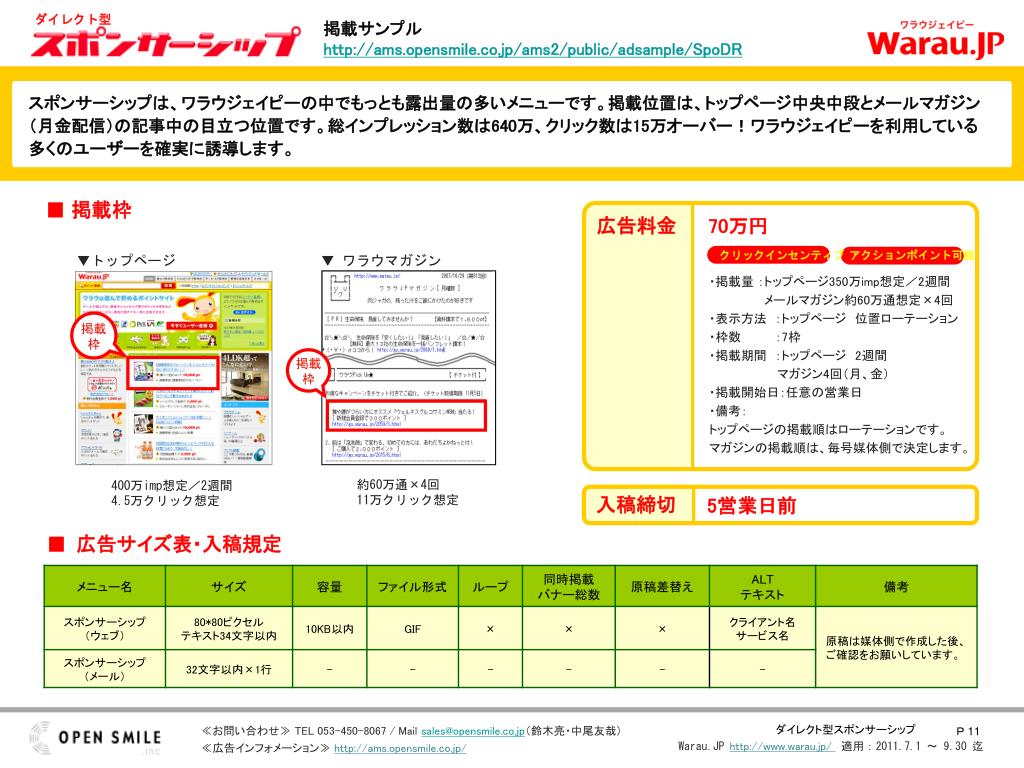This screenshot has height=768, width=1024.
Task: Select the 入稿締切 label
Action: click(x=636, y=505)
